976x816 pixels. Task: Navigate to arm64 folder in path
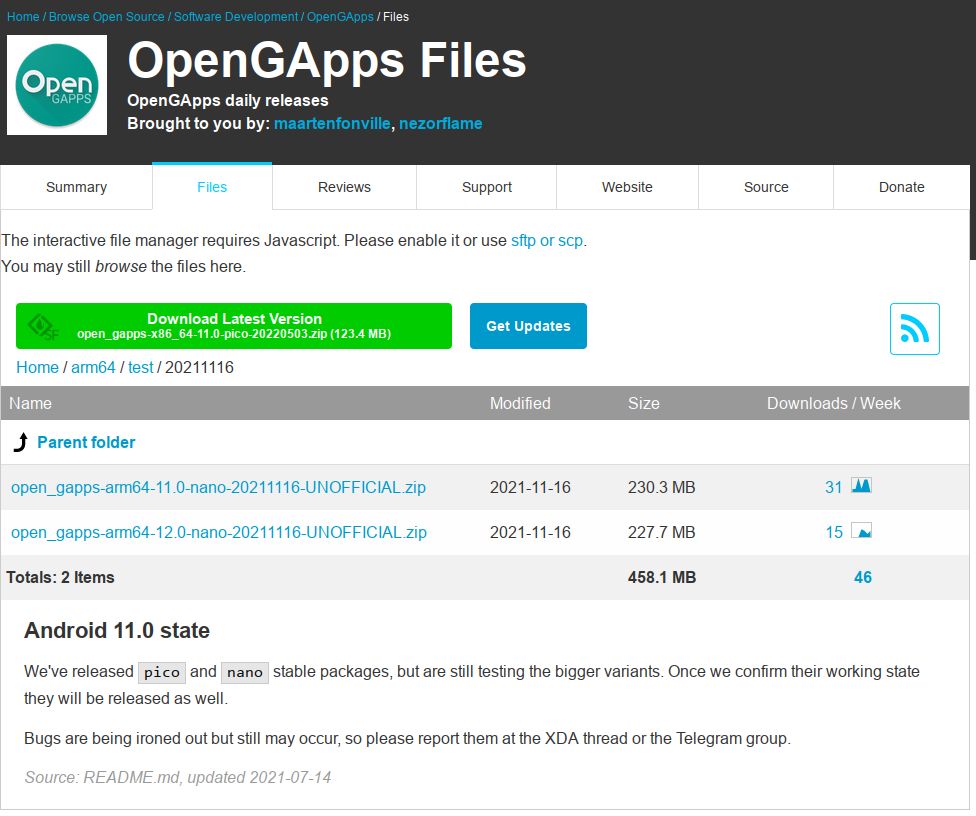pos(93,367)
